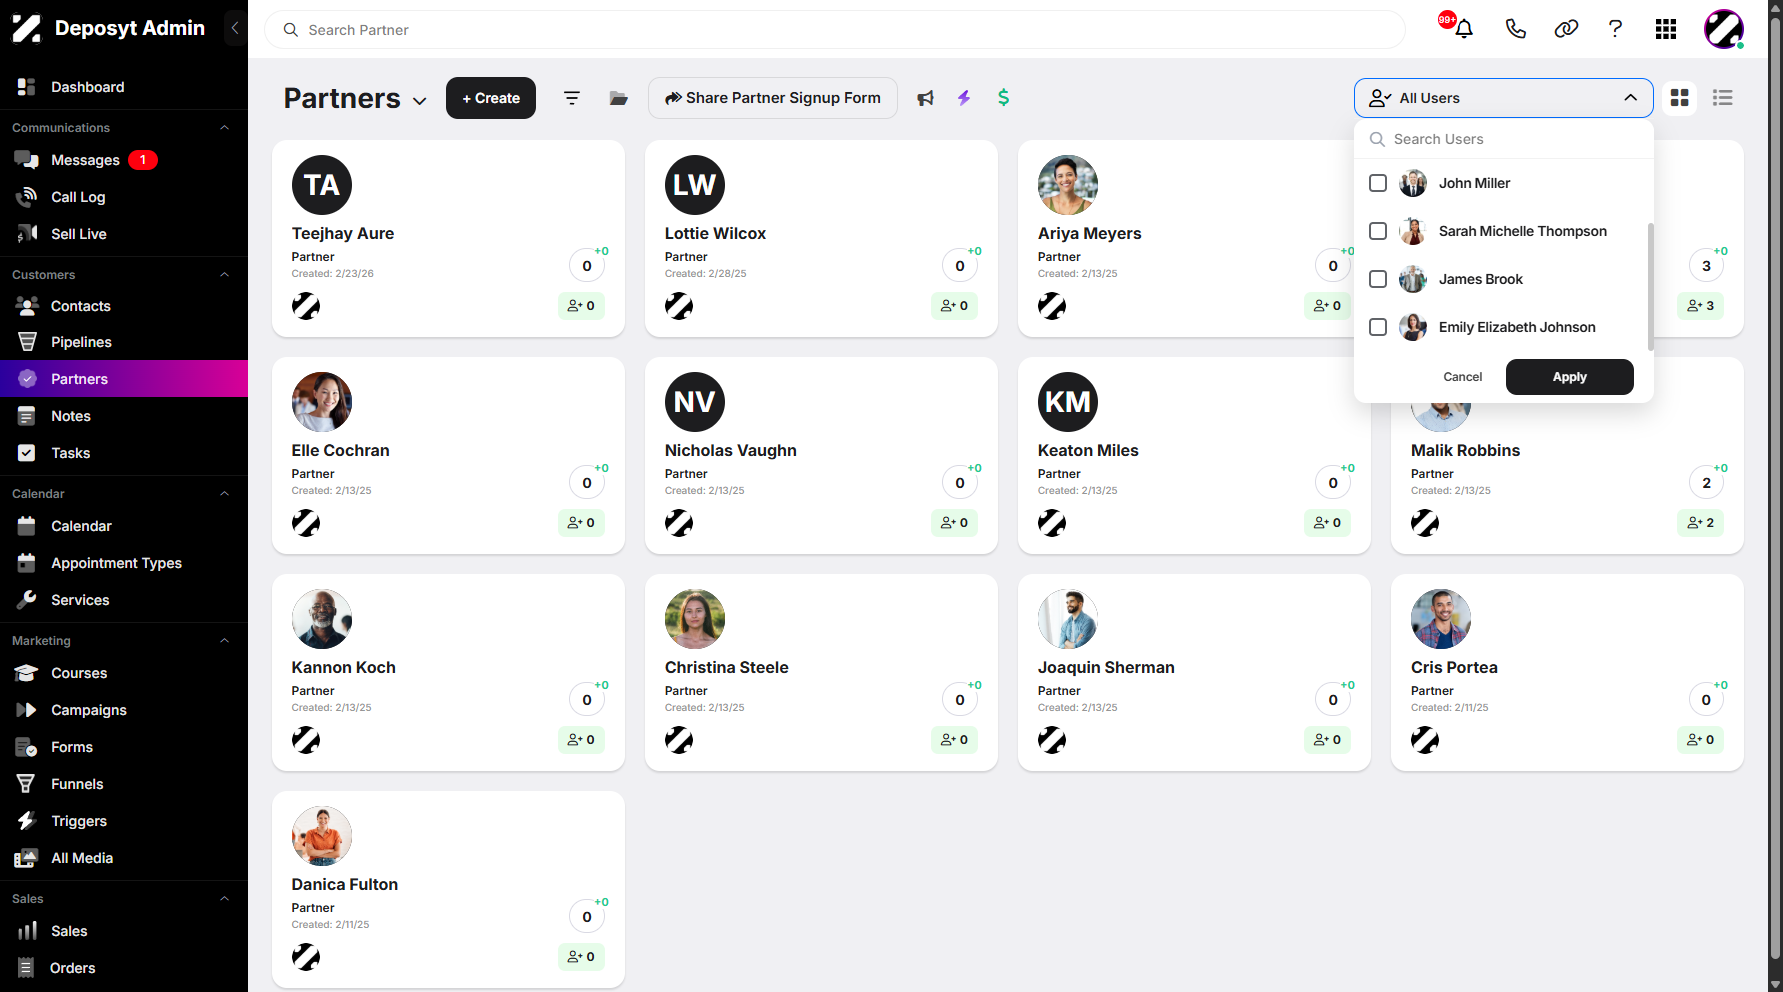Open the Christina Steele partner name
1783x992 pixels.
coord(727,667)
